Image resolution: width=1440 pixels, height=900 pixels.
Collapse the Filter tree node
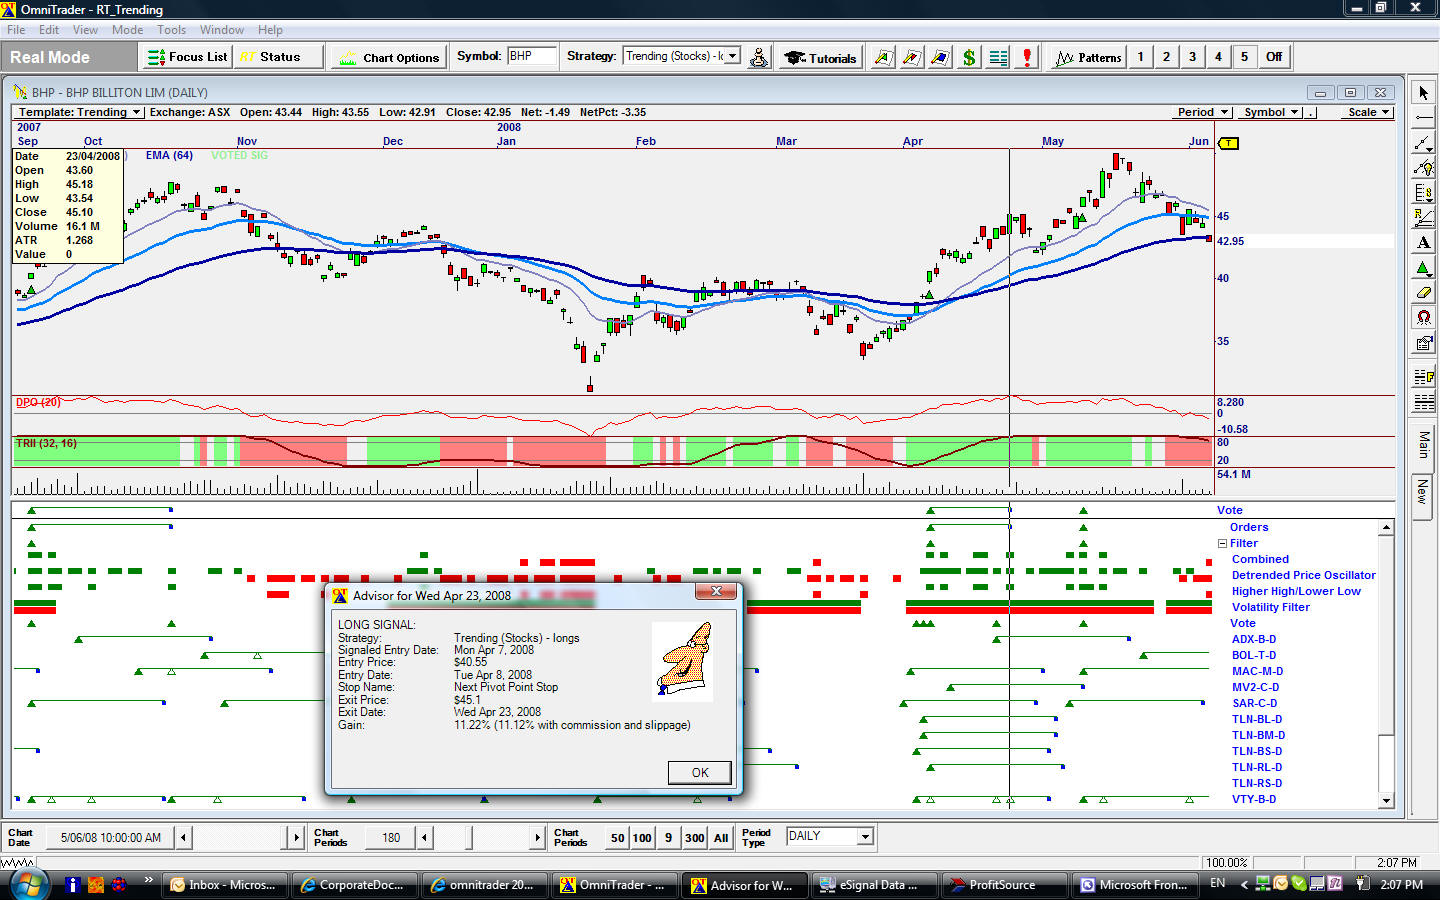tap(1222, 544)
